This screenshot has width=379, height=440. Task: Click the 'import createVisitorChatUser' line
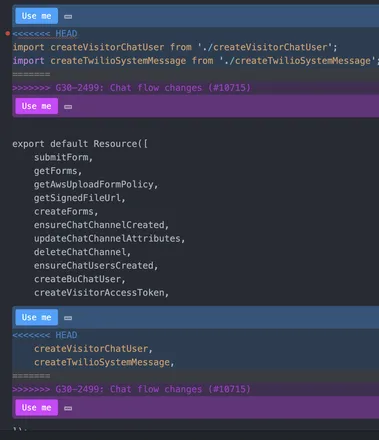click(x=175, y=47)
